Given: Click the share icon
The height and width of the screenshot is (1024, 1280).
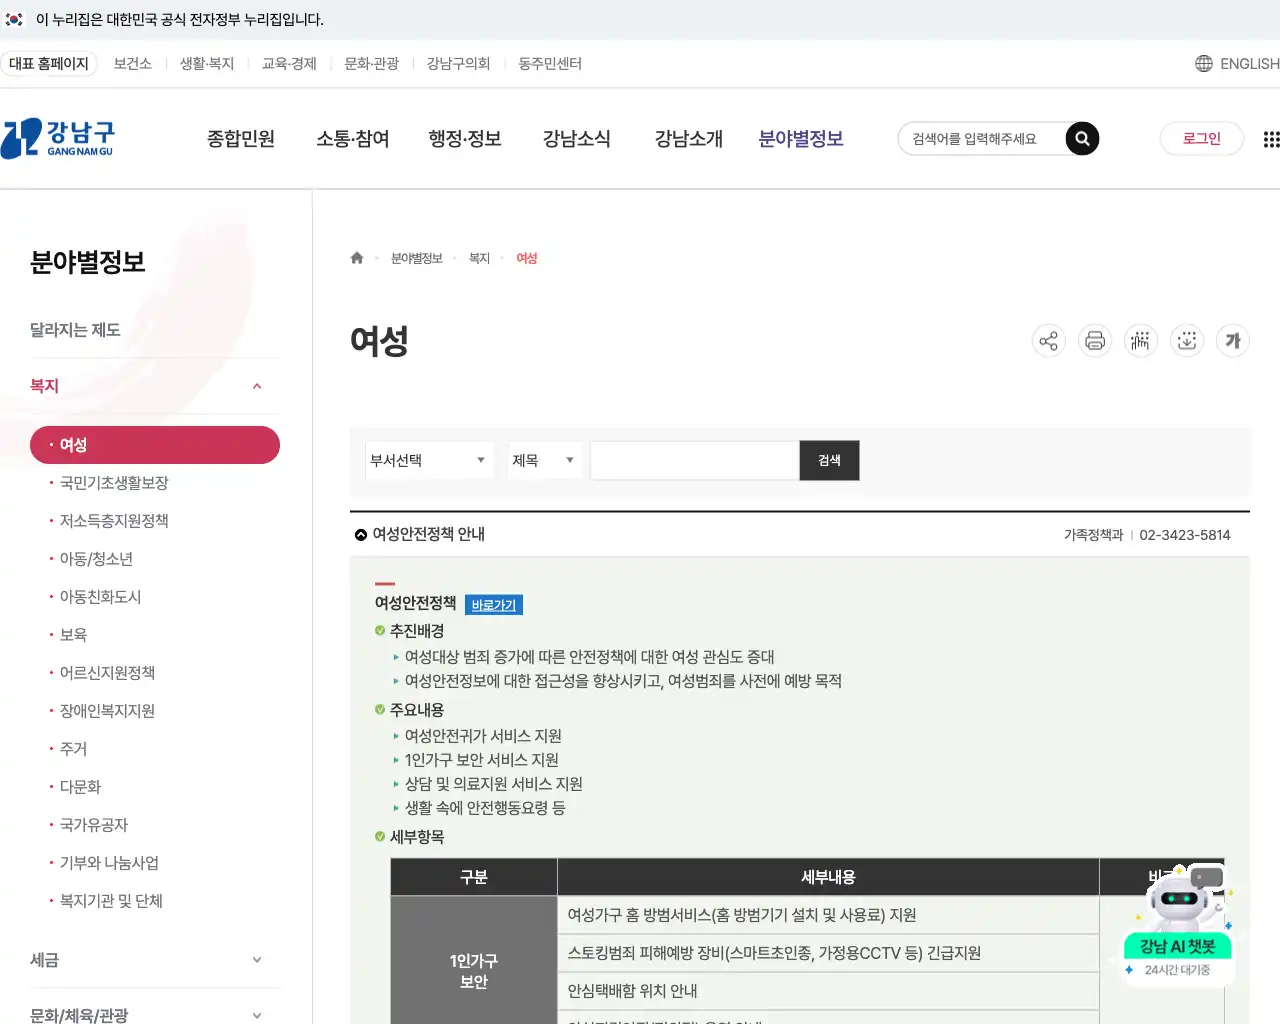Looking at the screenshot, I should tap(1049, 341).
